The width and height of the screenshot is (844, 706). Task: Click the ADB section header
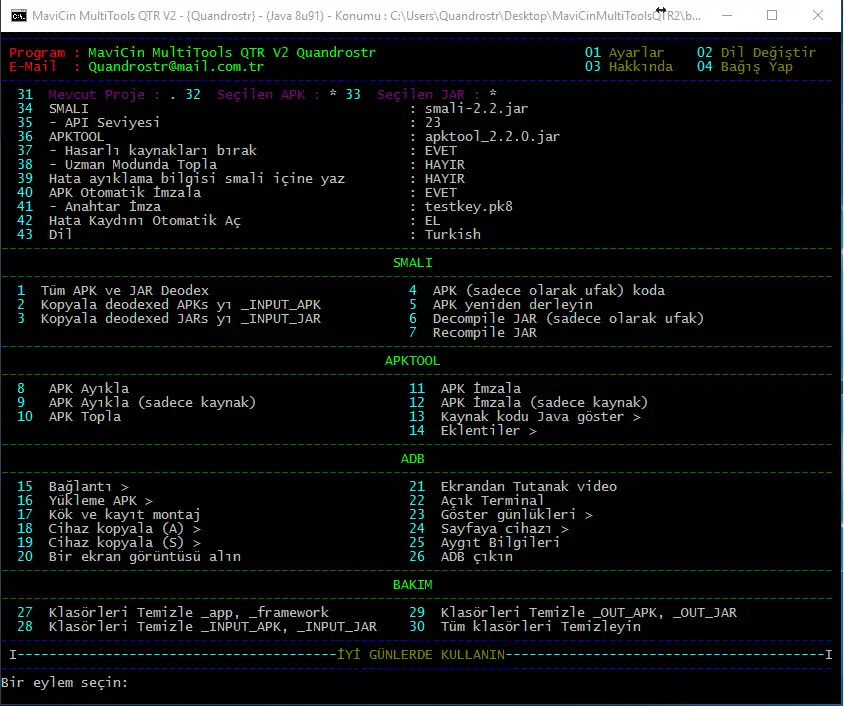coord(412,458)
